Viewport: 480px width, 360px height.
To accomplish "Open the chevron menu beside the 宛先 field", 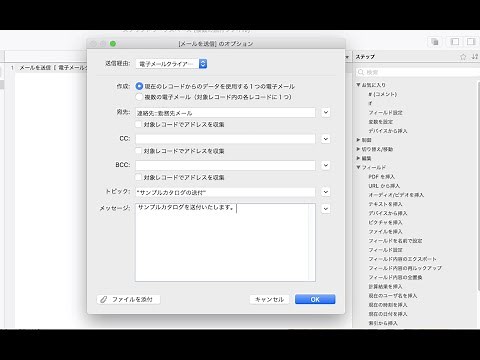I will [326, 112].
